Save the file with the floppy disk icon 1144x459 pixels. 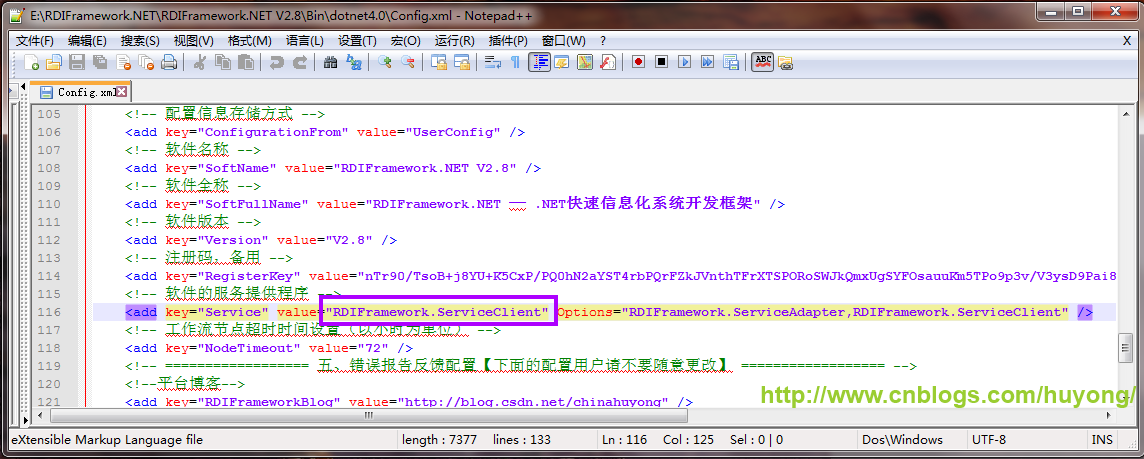(76, 63)
